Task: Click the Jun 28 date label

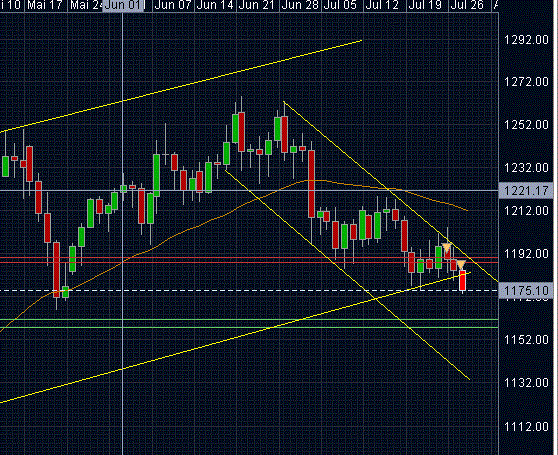Action: point(300,5)
